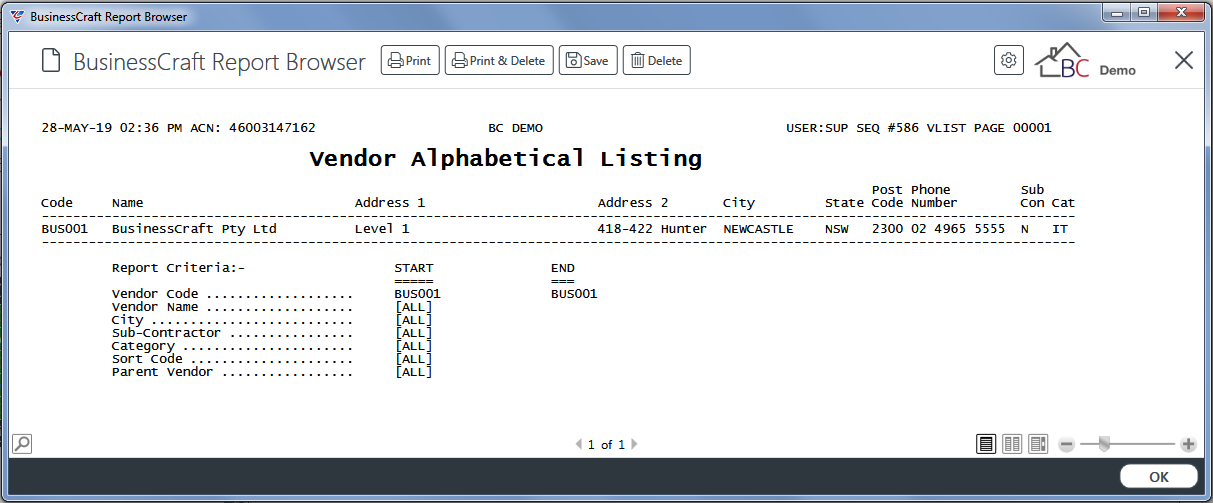Click vendor code BUS001 in table row
1213x503 pixels.
[65, 229]
